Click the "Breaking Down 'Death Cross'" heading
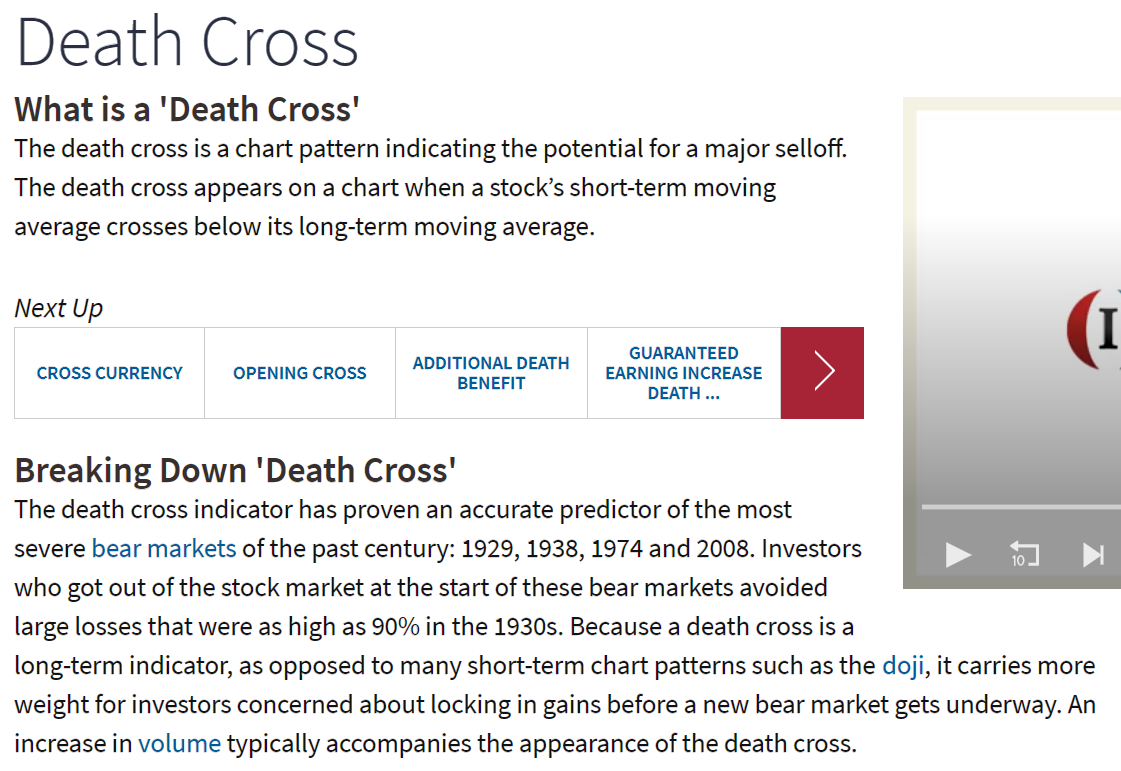This screenshot has width=1121, height=771. coord(235,470)
